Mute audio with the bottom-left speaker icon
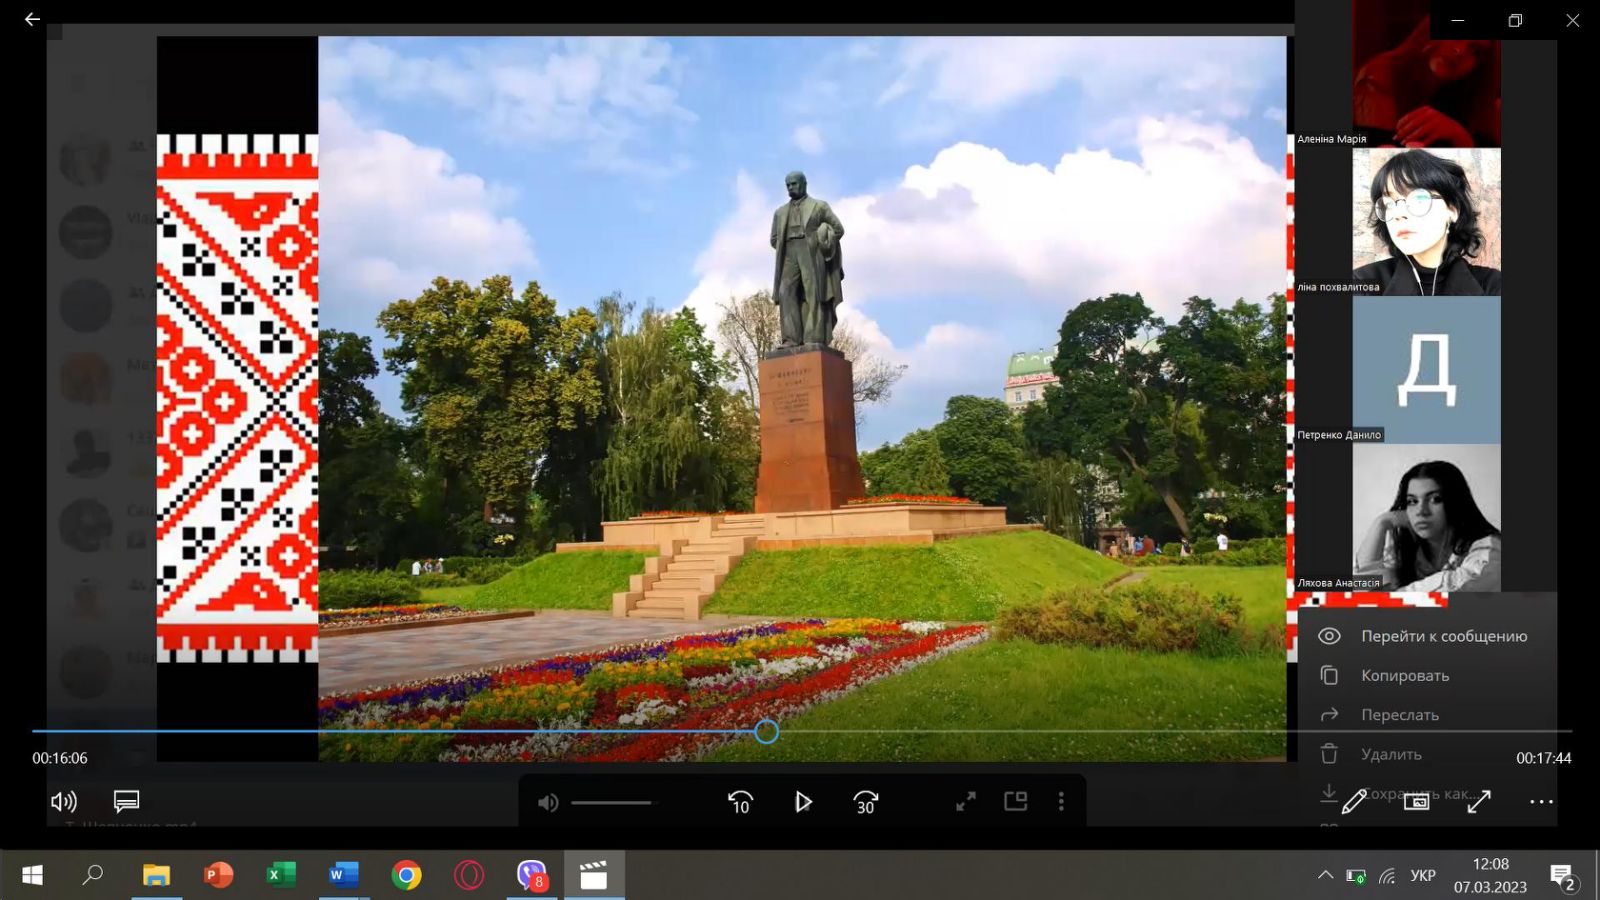The width and height of the screenshot is (1600, 900). tap(64, 801)
